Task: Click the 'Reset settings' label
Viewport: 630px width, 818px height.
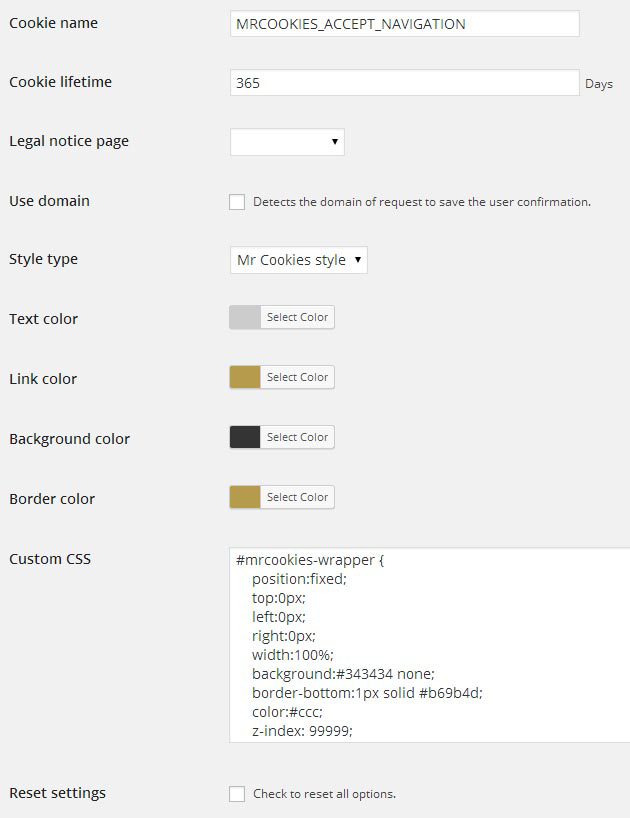Action: tap(57, 793)
